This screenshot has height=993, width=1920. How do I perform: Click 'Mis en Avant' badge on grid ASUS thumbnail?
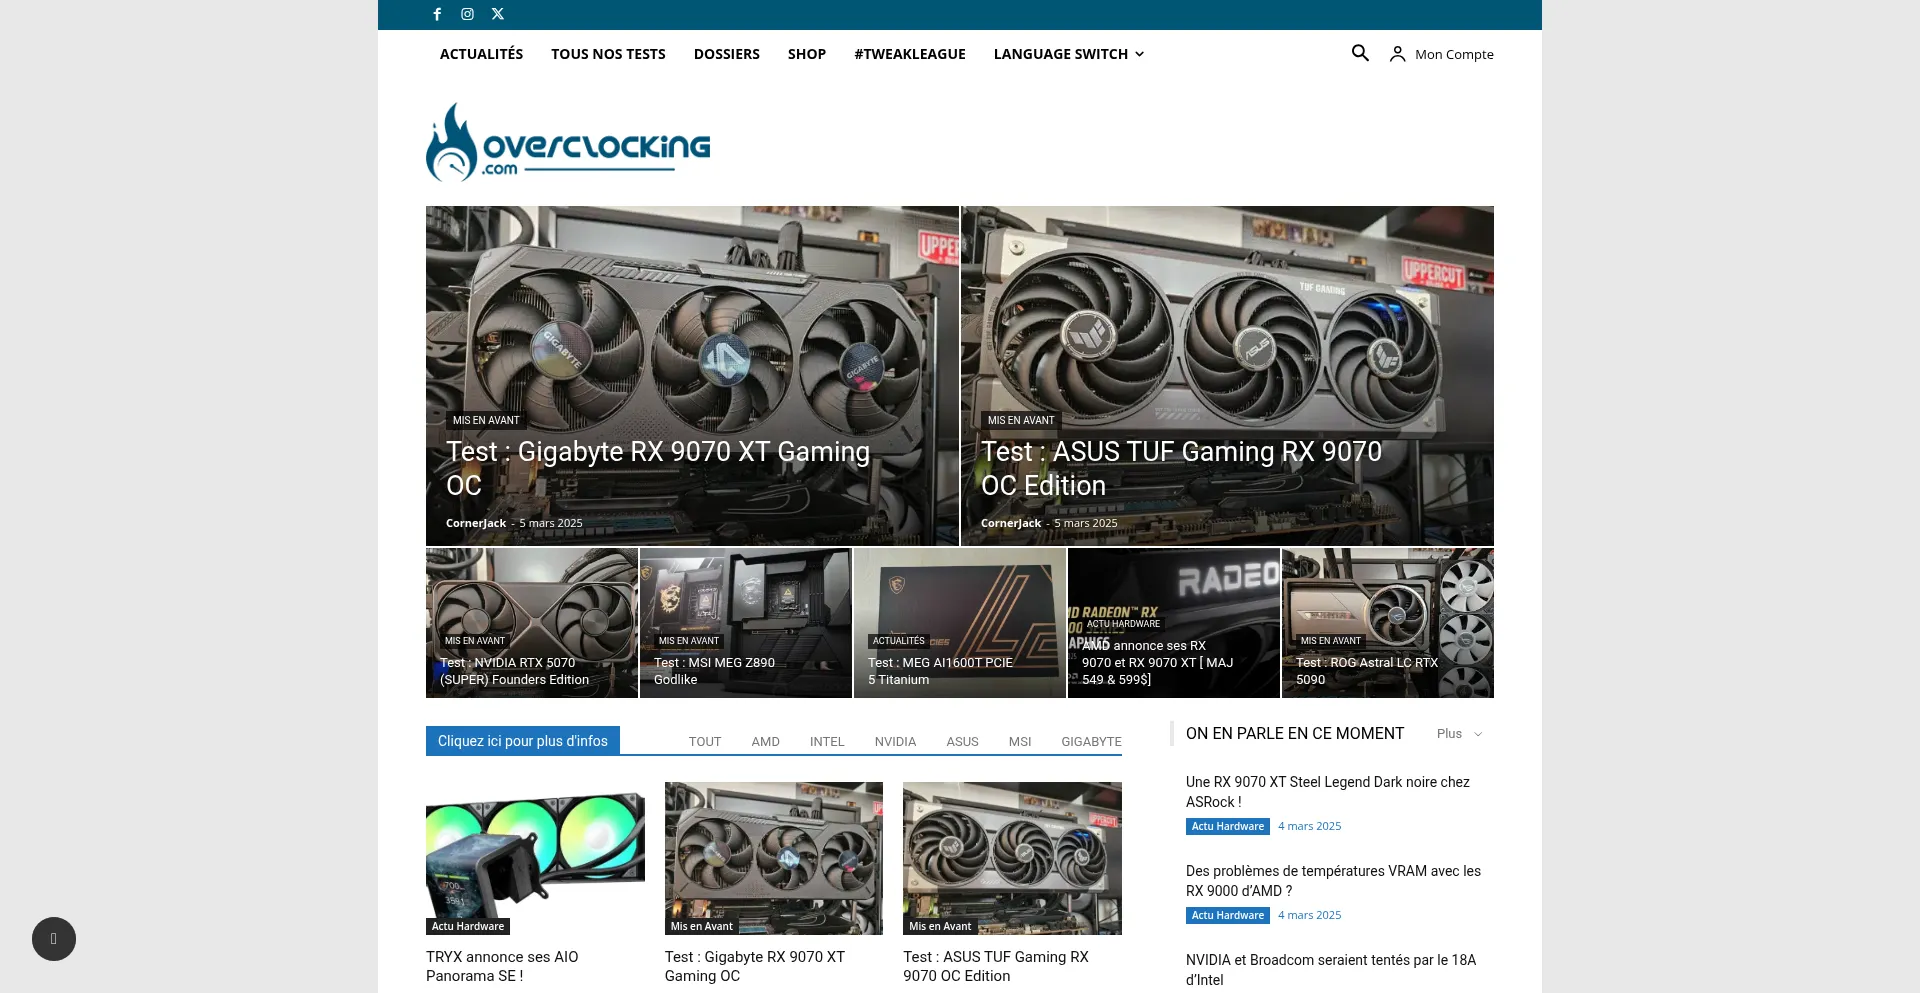coord(940,926)
